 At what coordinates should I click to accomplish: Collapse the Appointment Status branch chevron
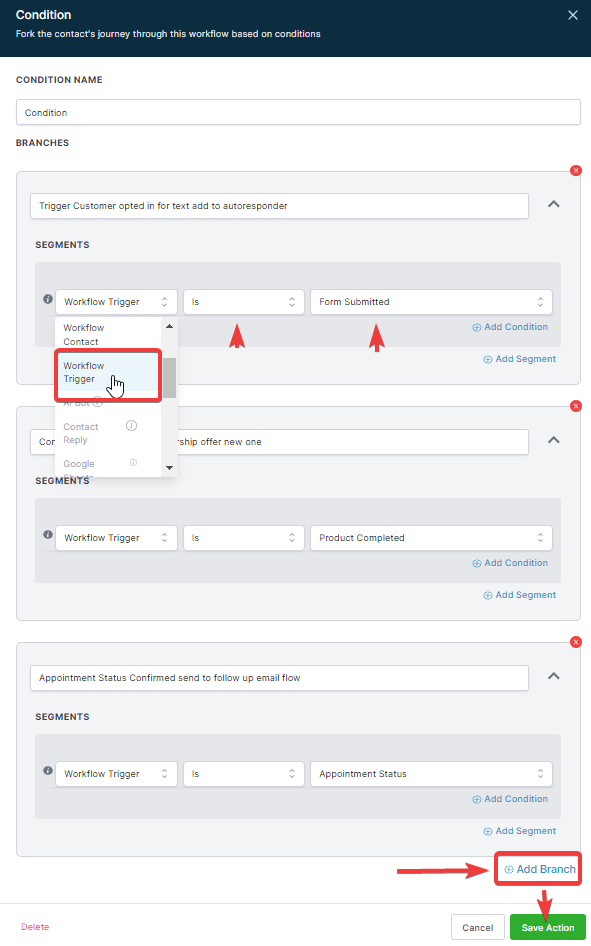click(554, 676)
